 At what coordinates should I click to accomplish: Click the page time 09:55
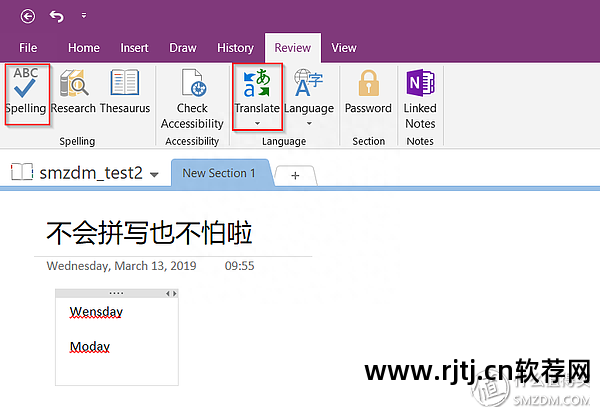[x=239, y=266]
